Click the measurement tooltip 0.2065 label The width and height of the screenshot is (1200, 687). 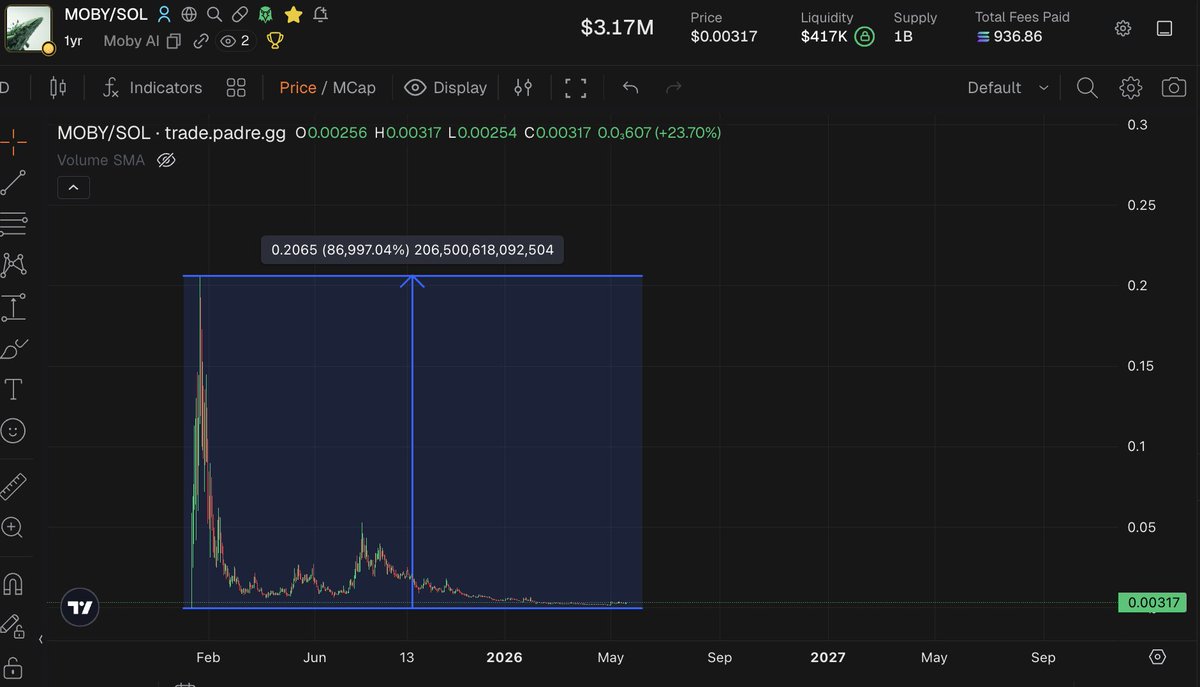[412, 249]
